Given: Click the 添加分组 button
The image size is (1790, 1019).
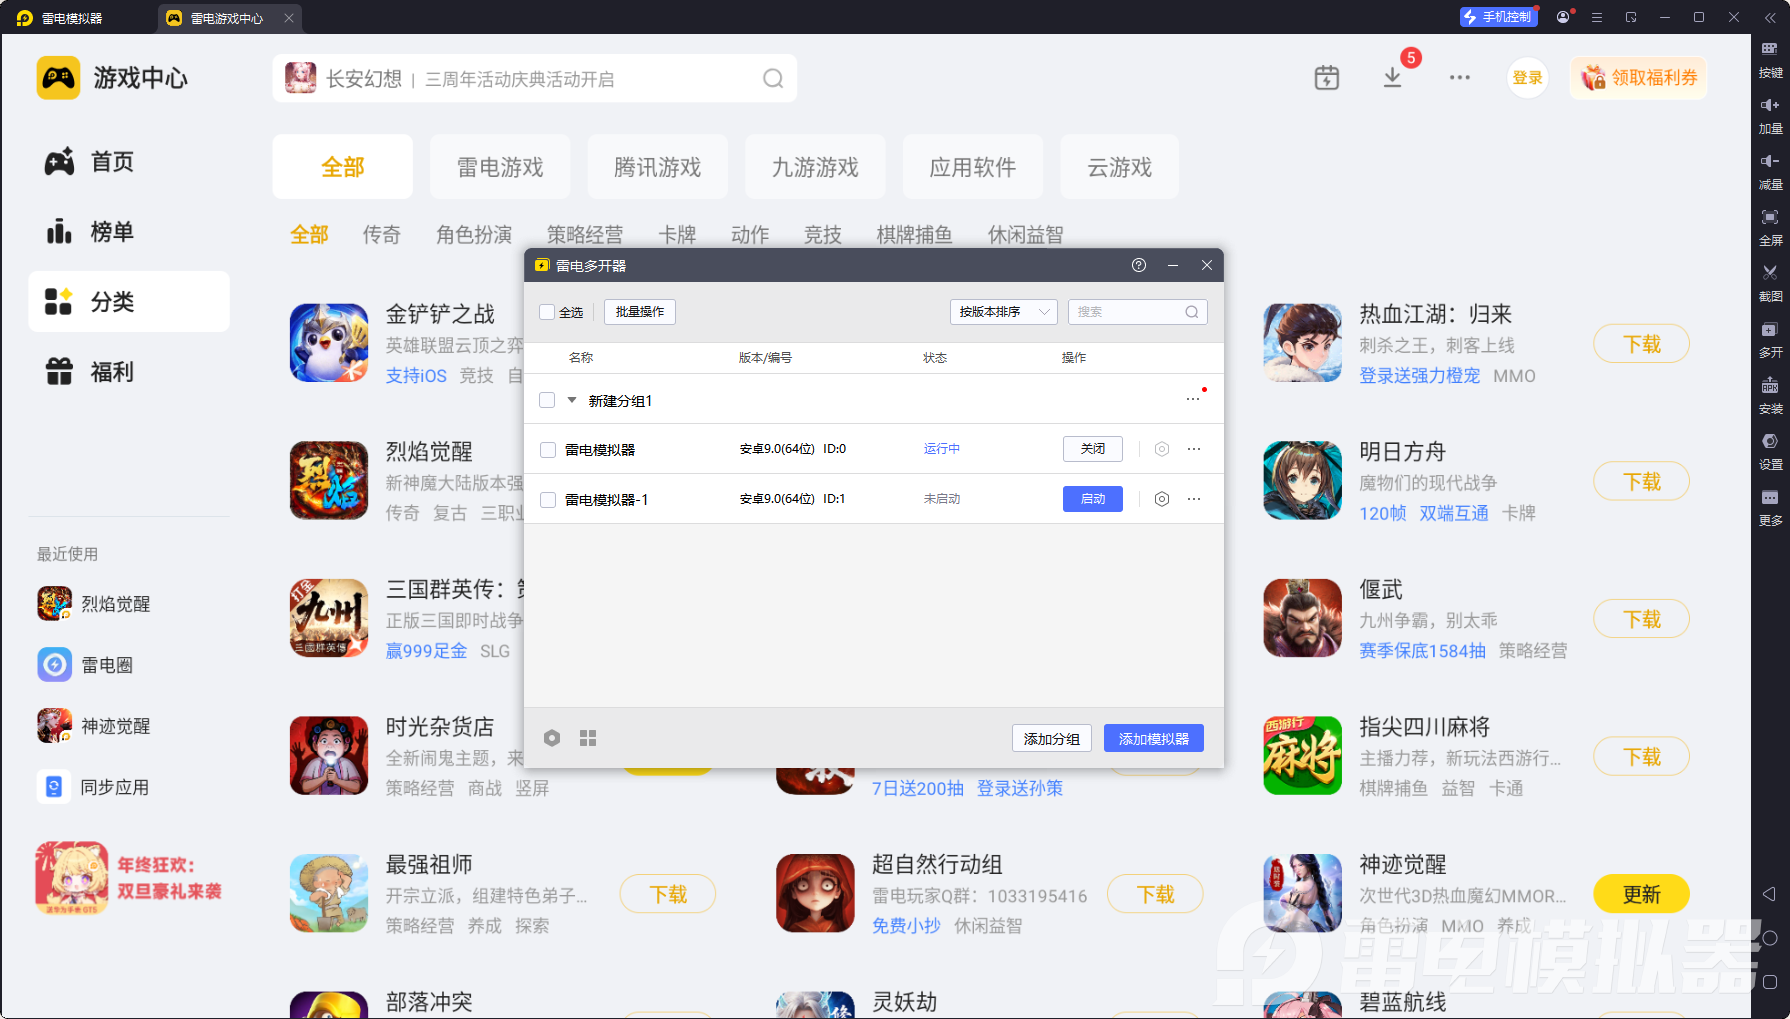Looking at the screenshot, I should [x=1052, y=739].
